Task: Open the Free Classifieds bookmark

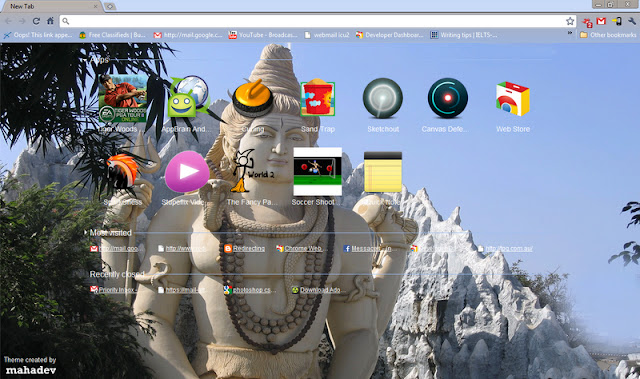Action: coord(112,35)
